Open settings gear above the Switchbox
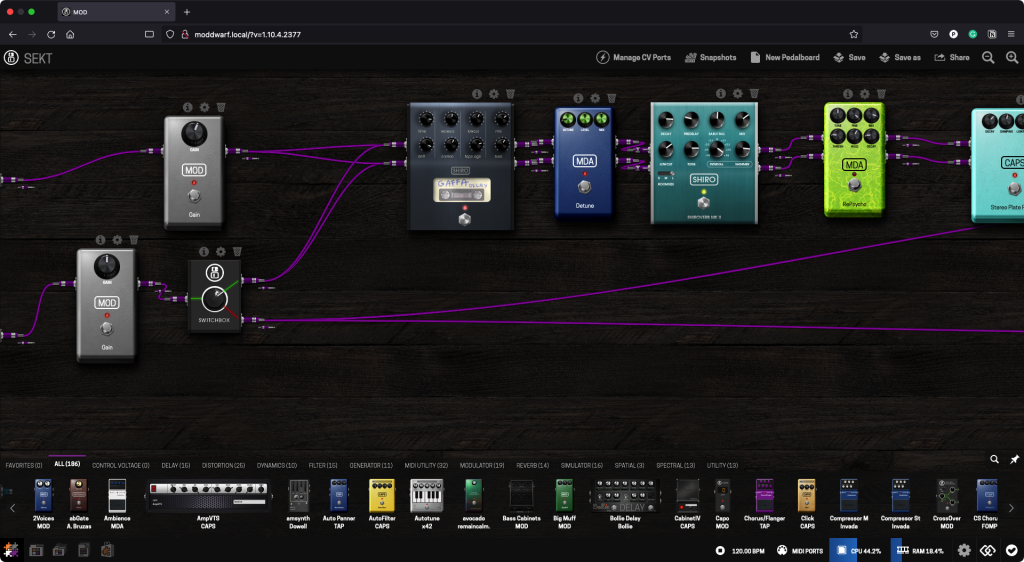The height and width of the screenshot is (562, 1024). (x=221, y=252)
